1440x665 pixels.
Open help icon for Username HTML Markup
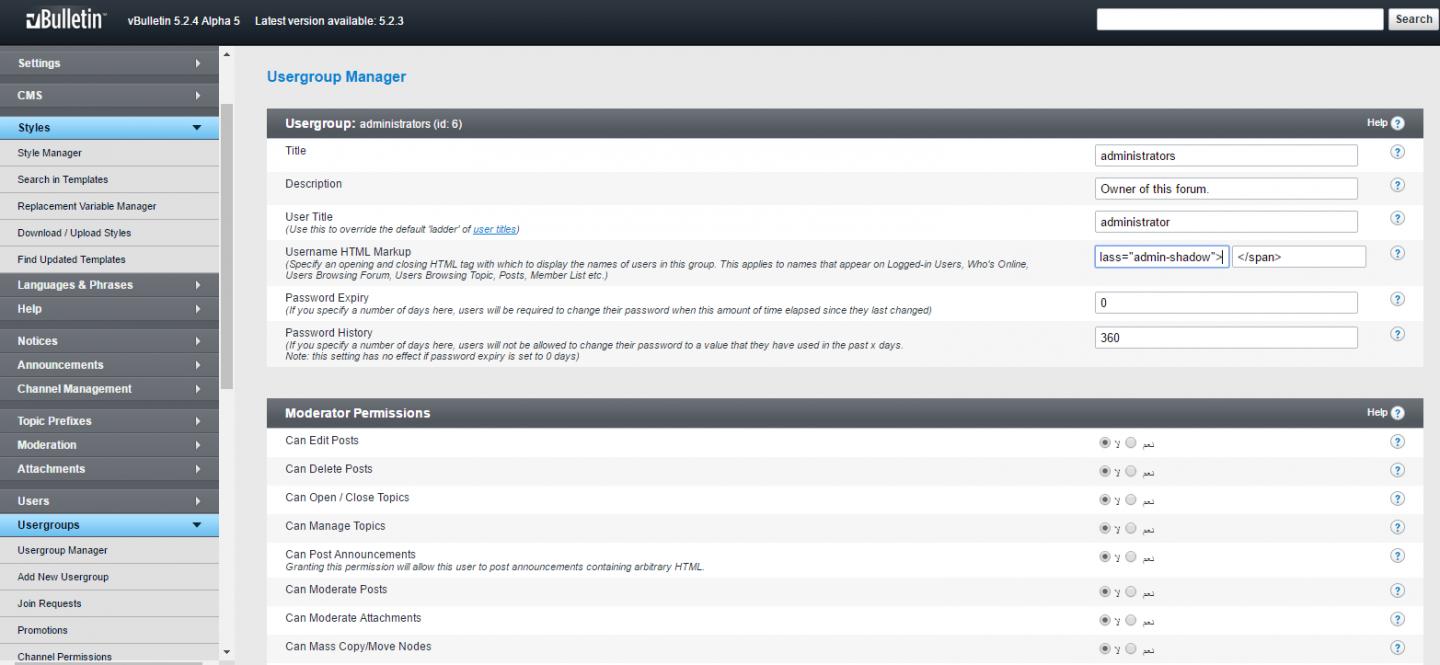[x=1398, y=253]
